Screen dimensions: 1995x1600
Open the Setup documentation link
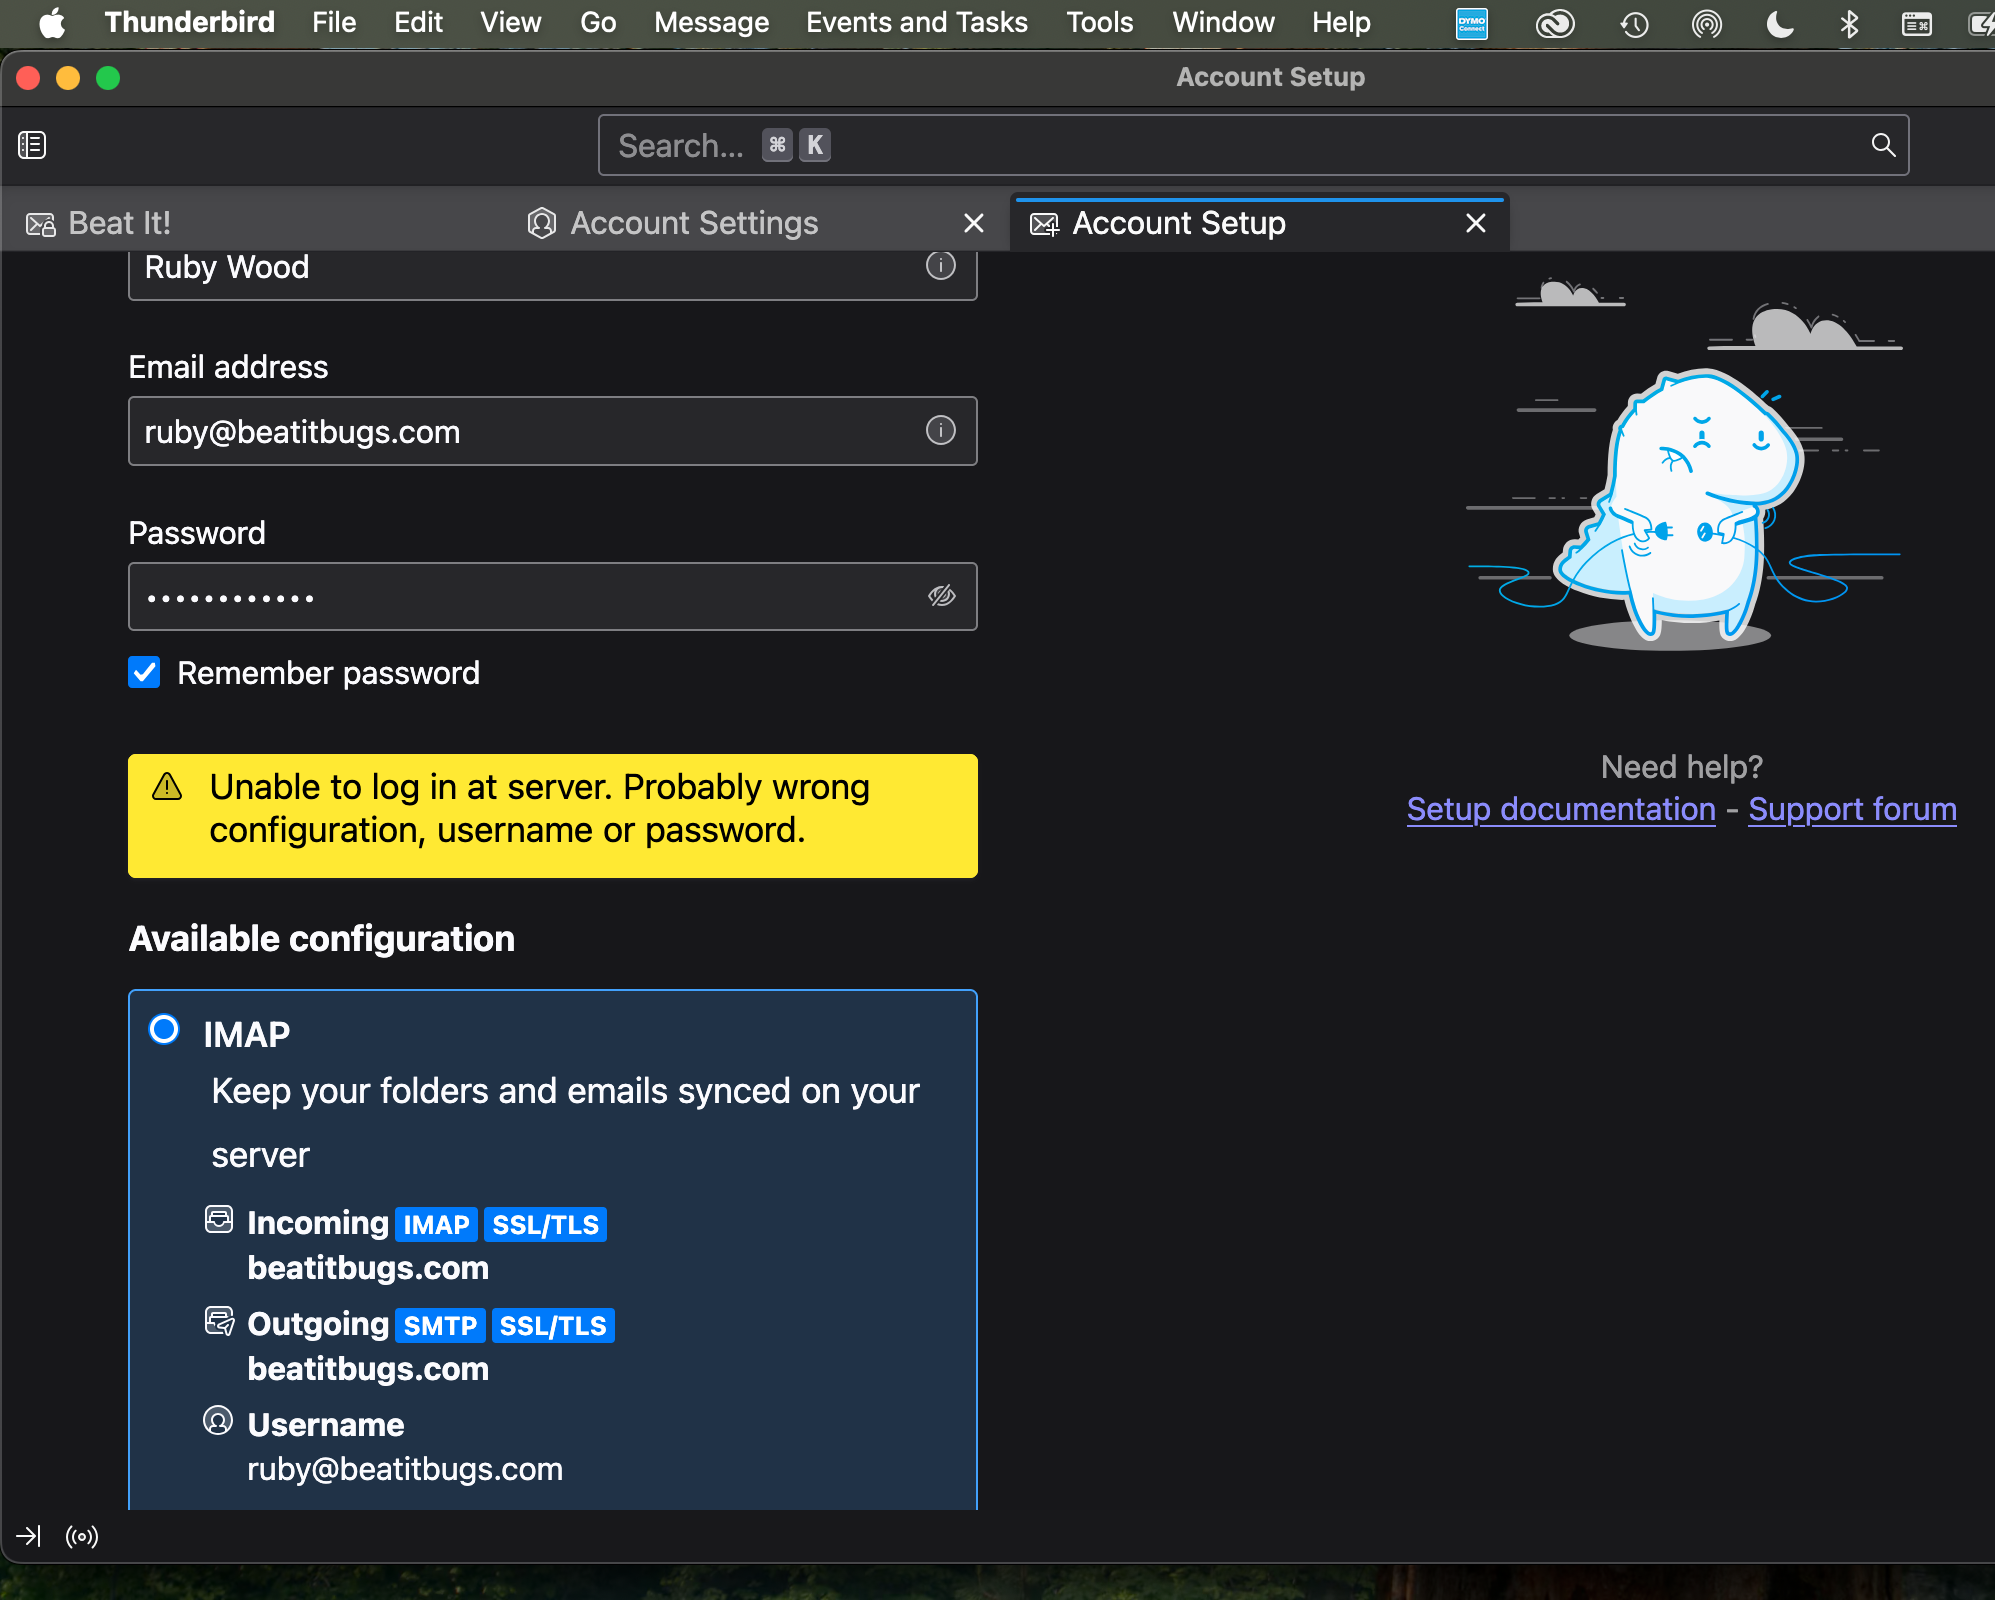pyautogui.click(x=1560, y=809)
